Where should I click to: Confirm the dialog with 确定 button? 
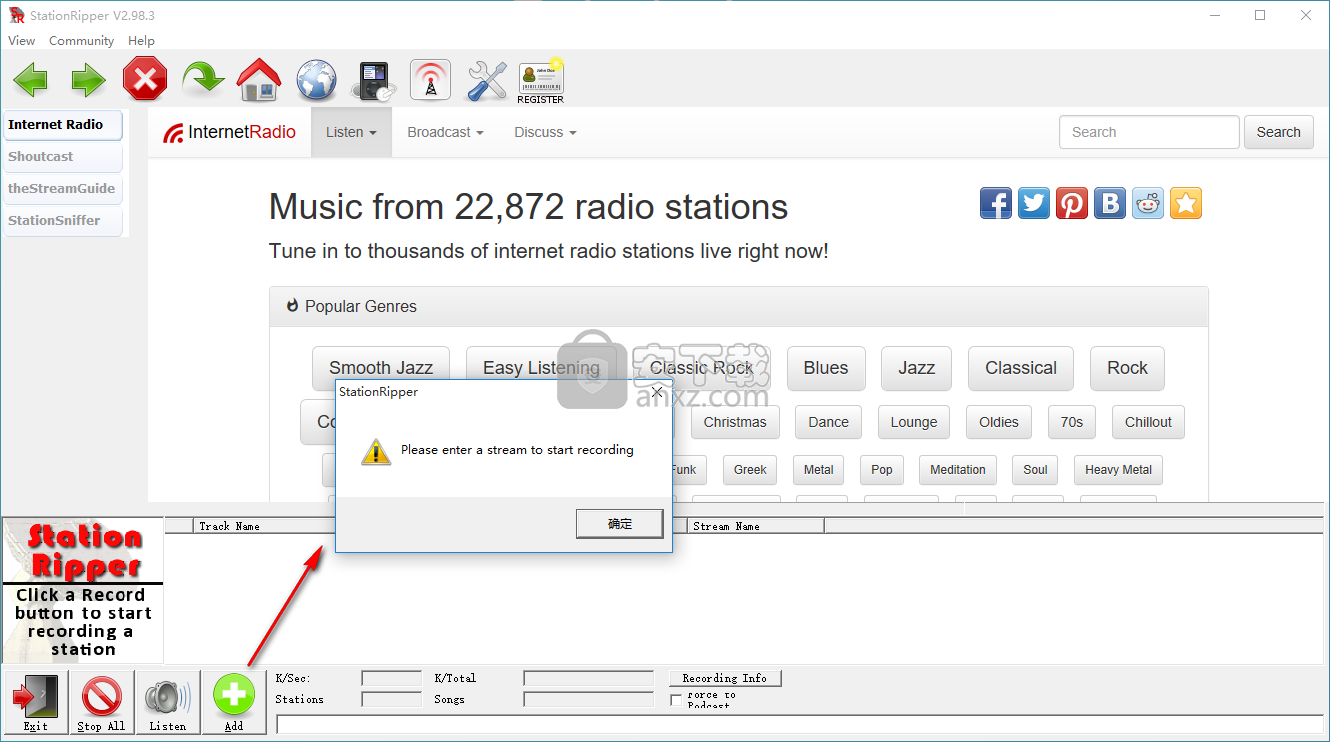click(x=619, y=524)
